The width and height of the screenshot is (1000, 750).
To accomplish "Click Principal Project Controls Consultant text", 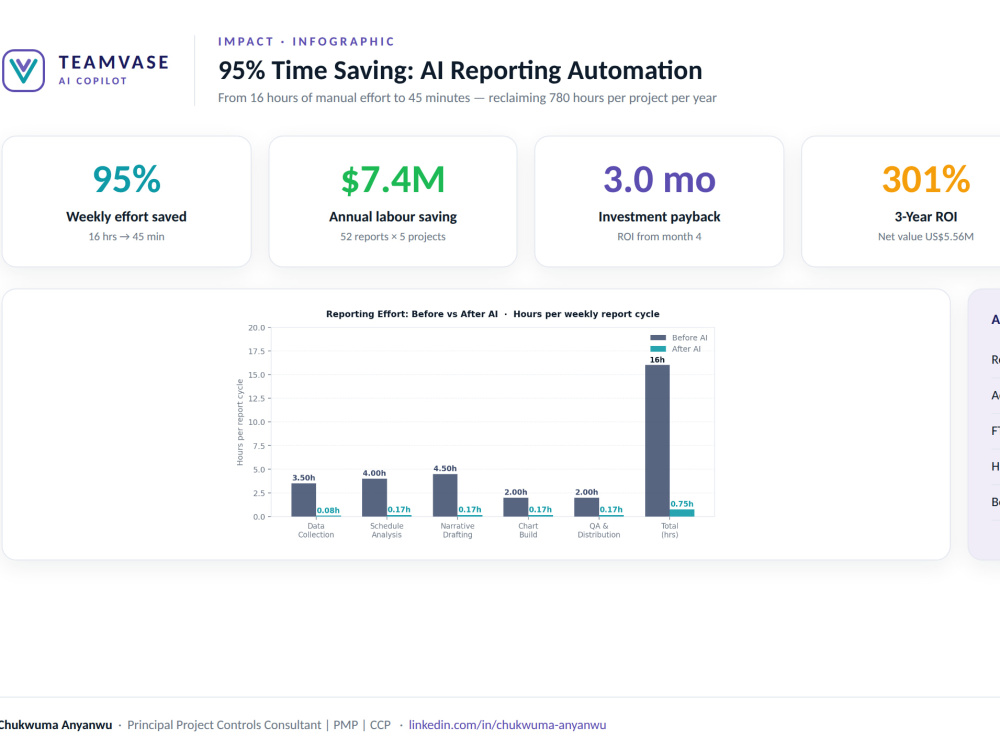I will tap(224, 725).
